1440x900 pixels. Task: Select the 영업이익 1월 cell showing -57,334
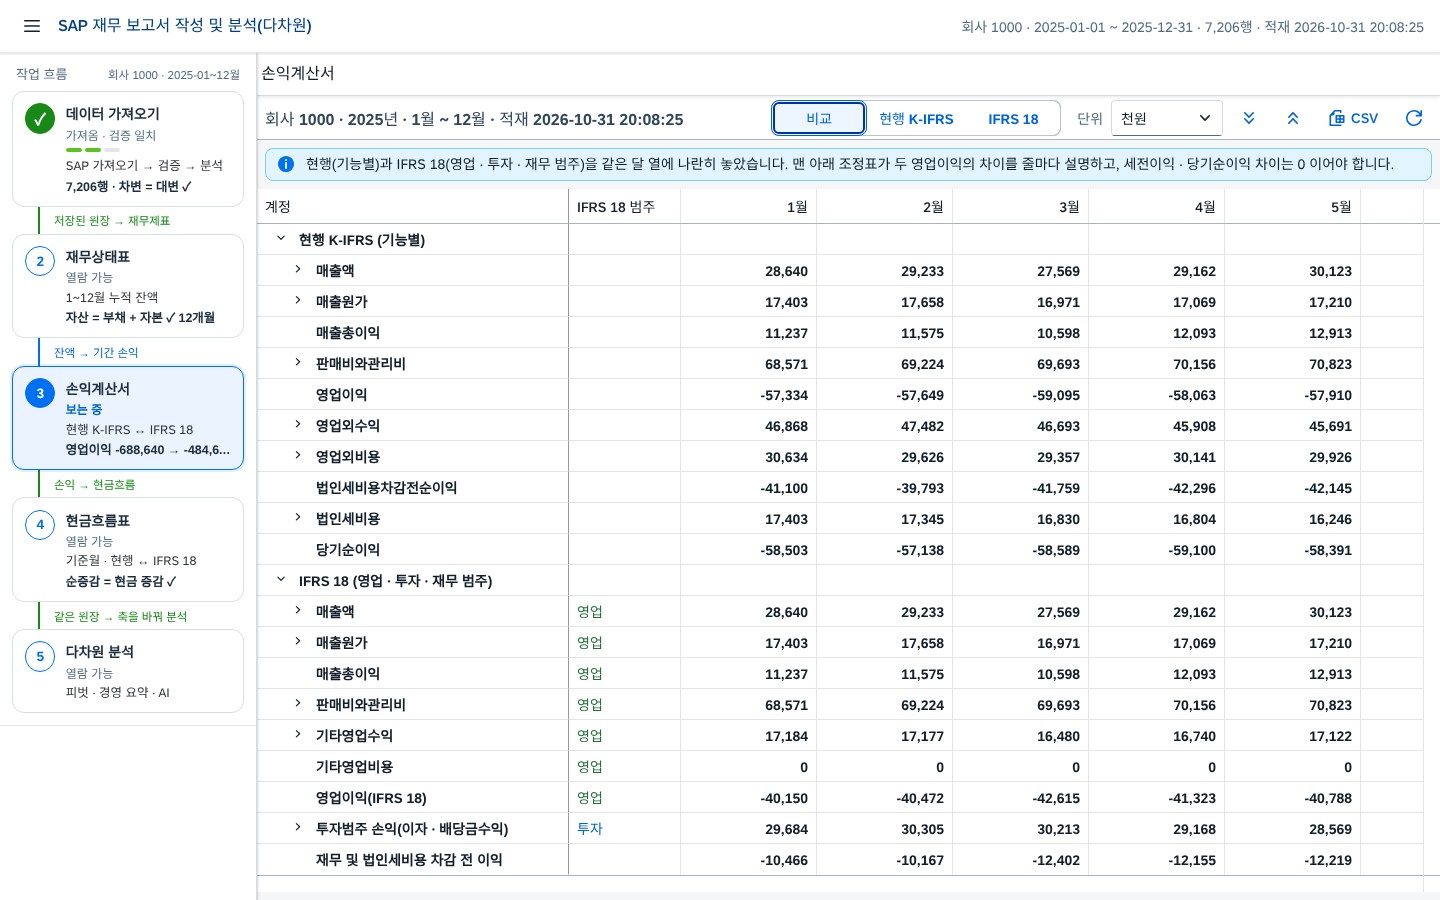pyautogui.click(x=749, y=395)
